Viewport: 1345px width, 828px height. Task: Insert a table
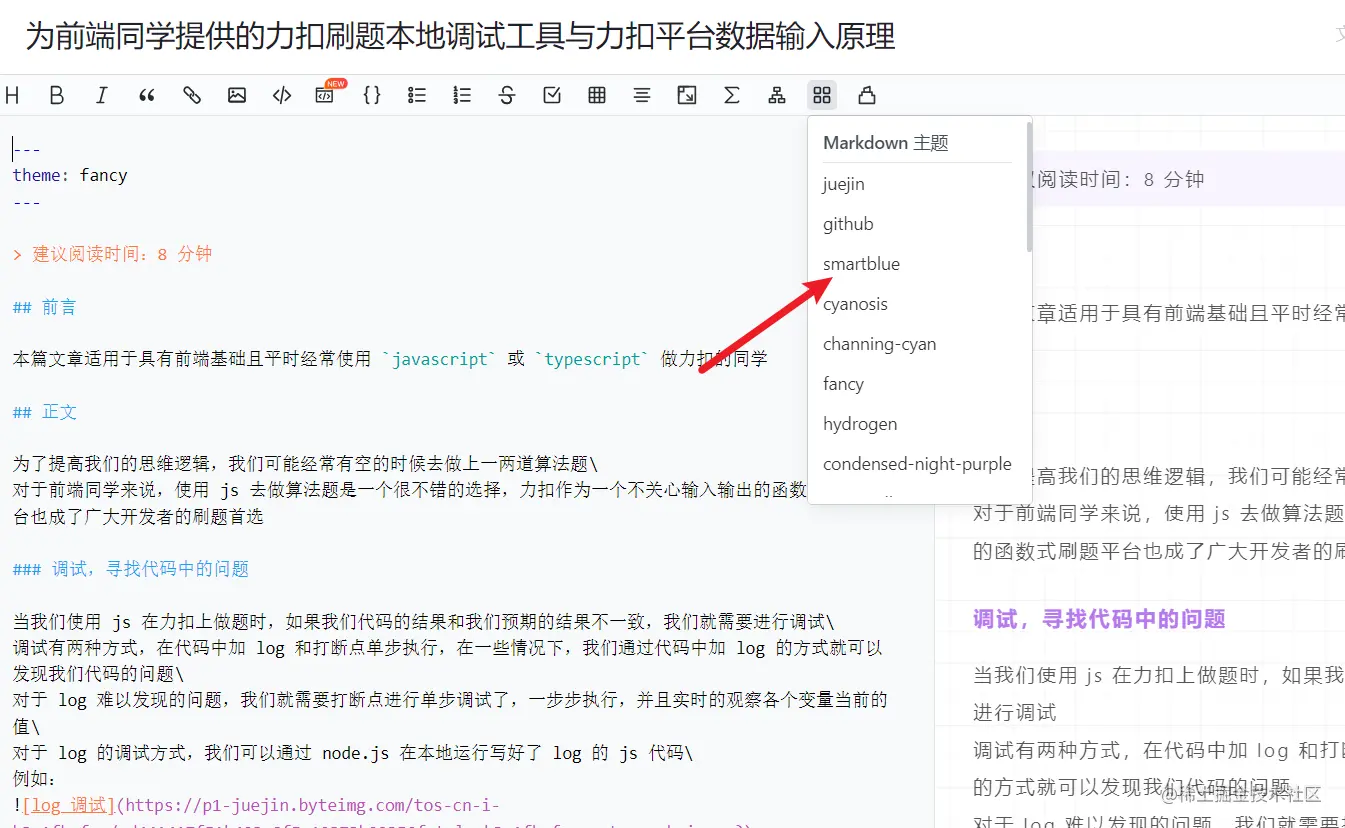pyautogui.click(x=597, y=95)
